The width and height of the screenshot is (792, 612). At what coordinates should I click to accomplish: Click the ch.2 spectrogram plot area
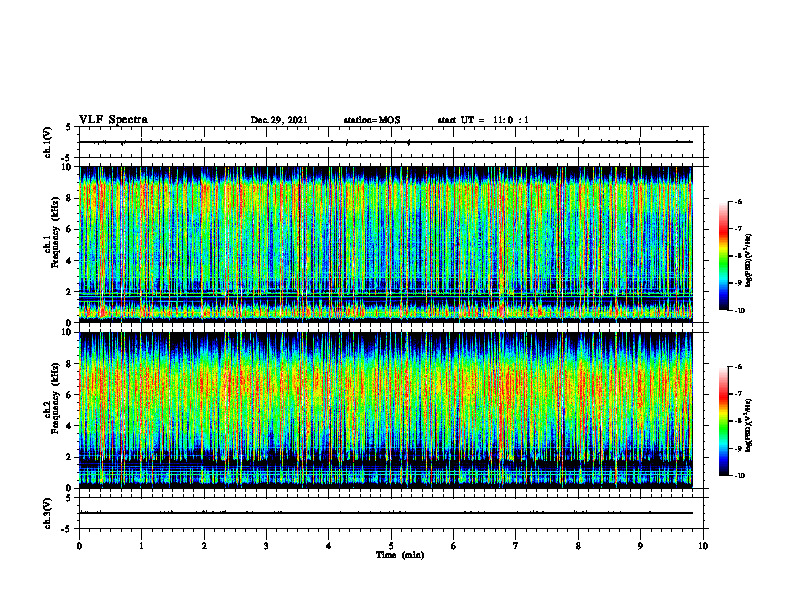point(385,410)
